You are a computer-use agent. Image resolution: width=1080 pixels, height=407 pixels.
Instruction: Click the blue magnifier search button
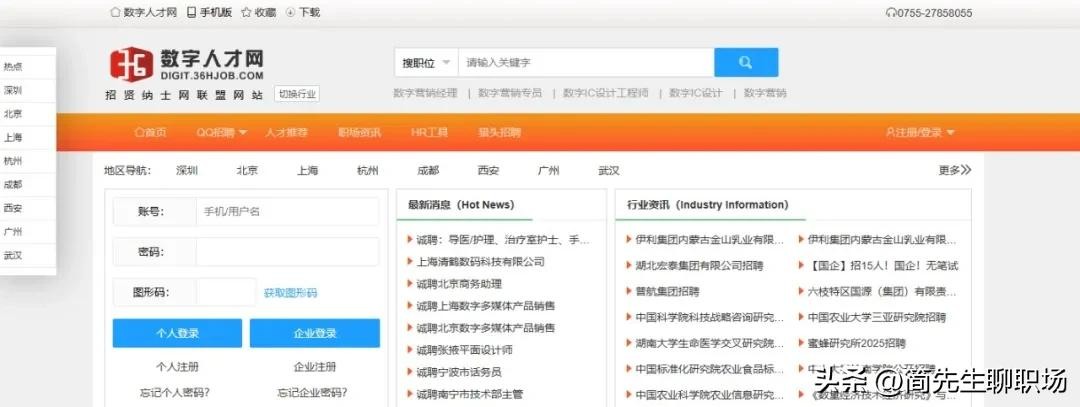pos(745,62)
